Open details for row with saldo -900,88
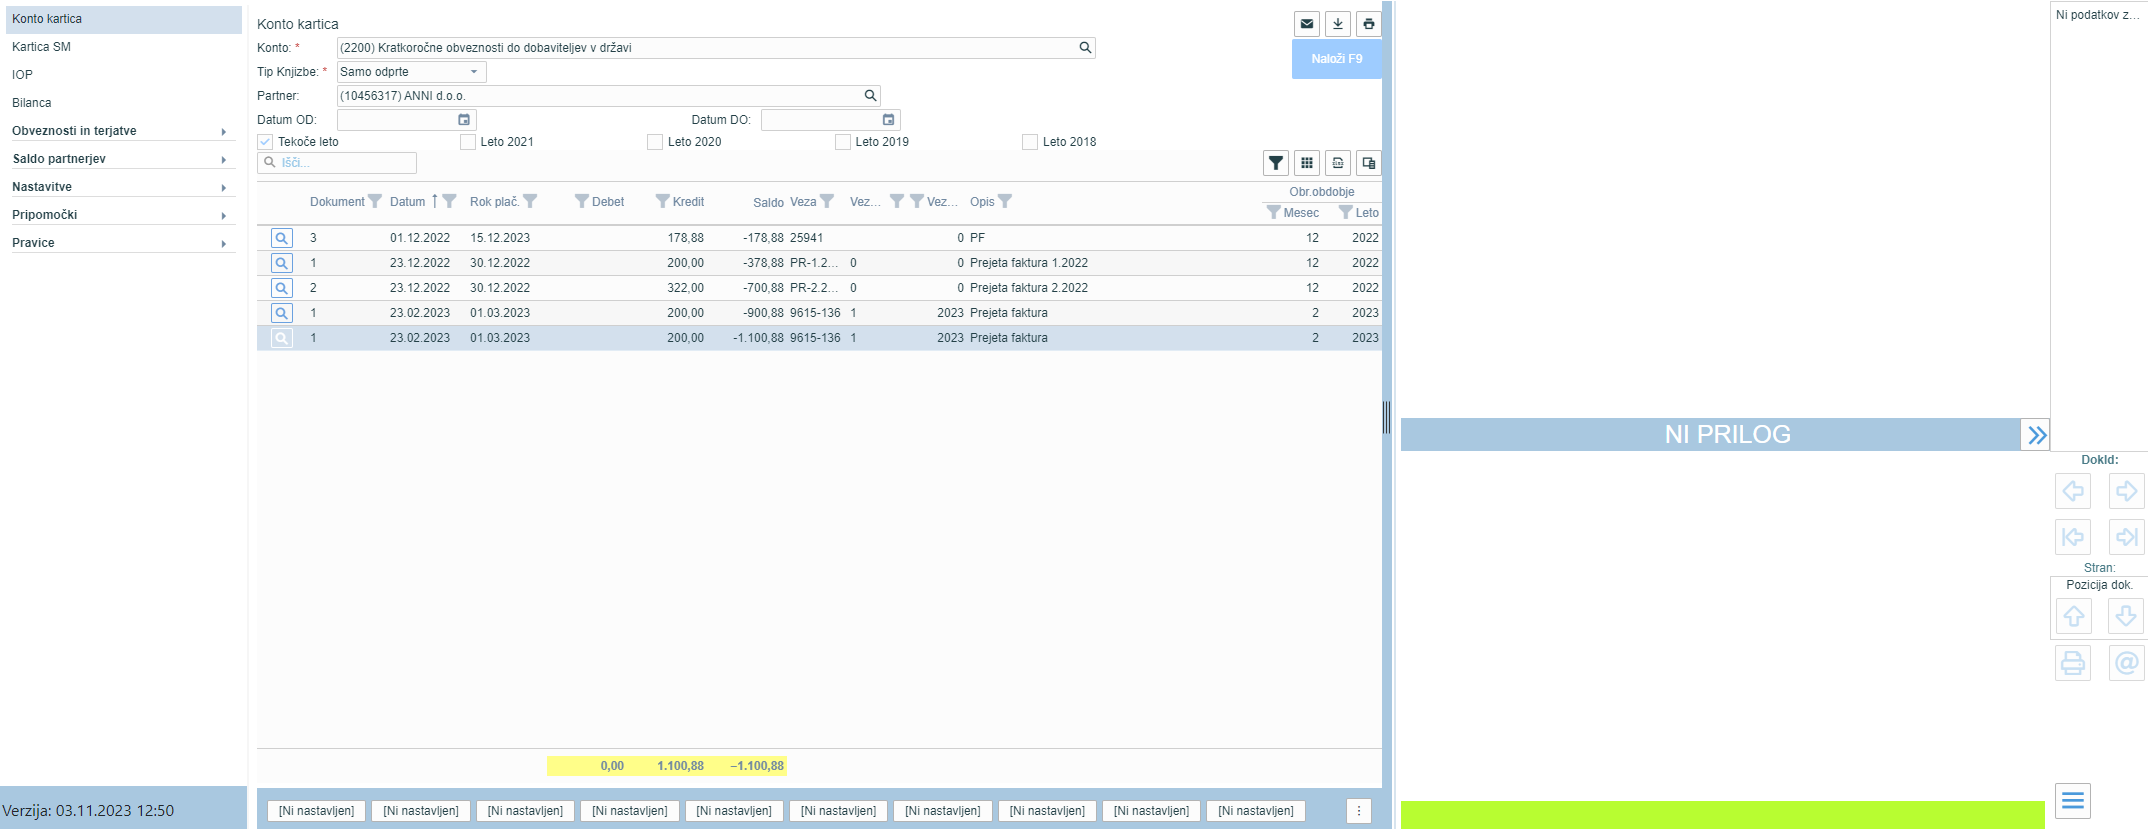The height and width of the screenshot is (829, 2148). coord(282,313)
